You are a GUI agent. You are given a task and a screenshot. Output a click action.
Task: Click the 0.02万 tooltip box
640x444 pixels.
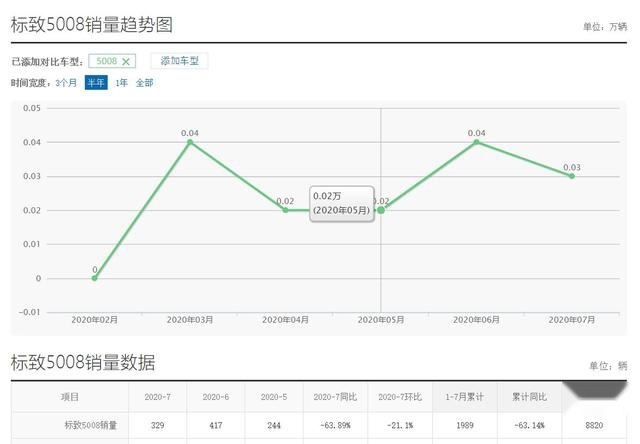(342, 204)
